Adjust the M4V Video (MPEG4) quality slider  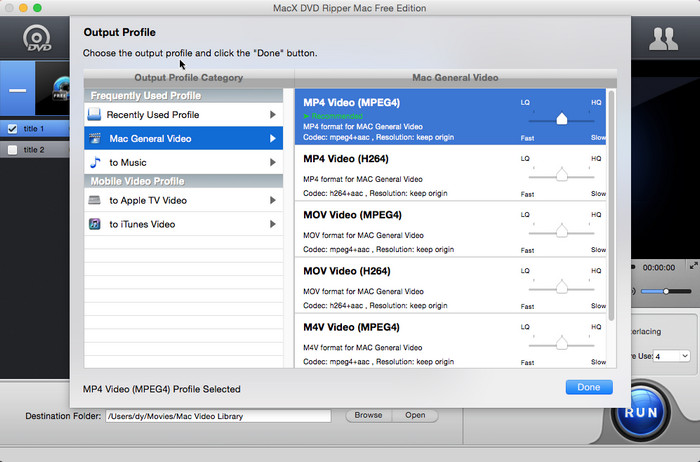pos(562,344)
